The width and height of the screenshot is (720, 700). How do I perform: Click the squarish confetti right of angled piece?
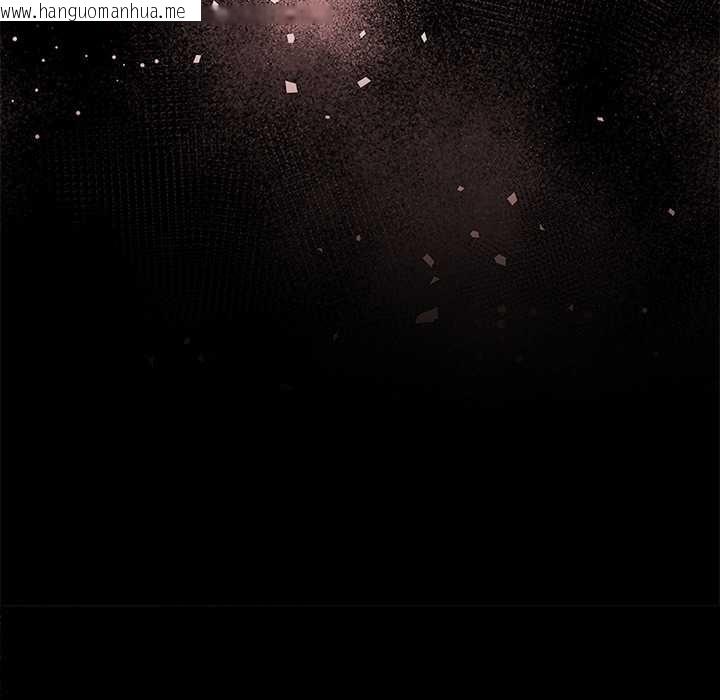500,260
